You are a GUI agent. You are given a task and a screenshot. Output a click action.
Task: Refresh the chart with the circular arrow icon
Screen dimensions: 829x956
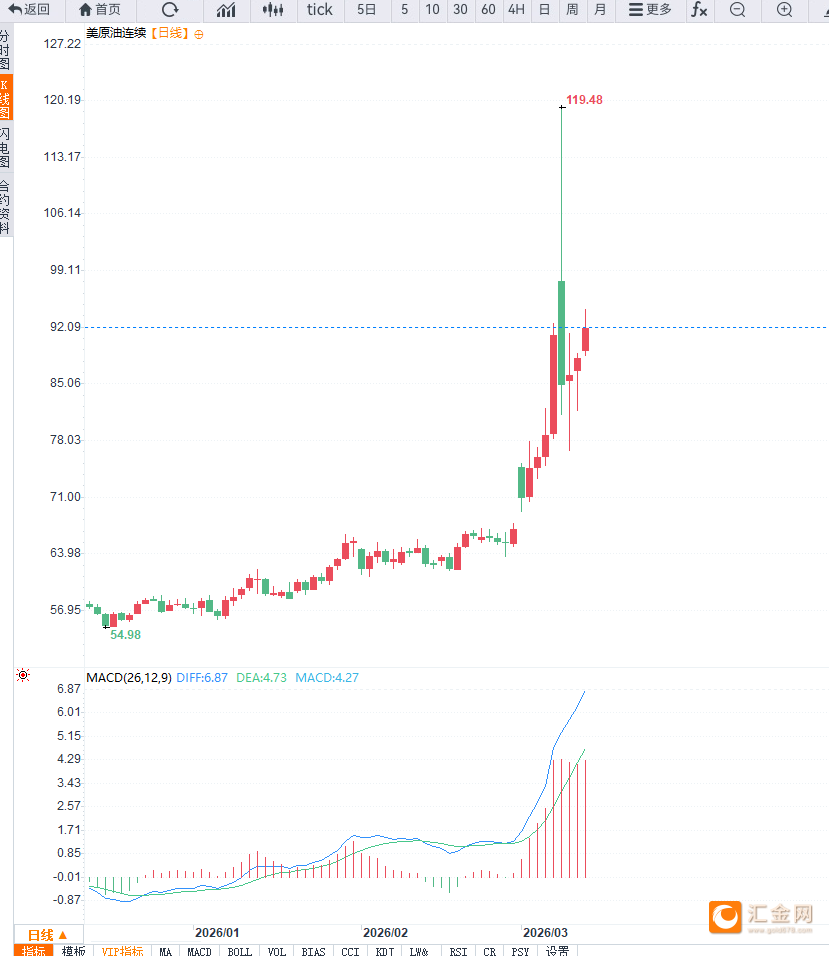pos(170,10)
